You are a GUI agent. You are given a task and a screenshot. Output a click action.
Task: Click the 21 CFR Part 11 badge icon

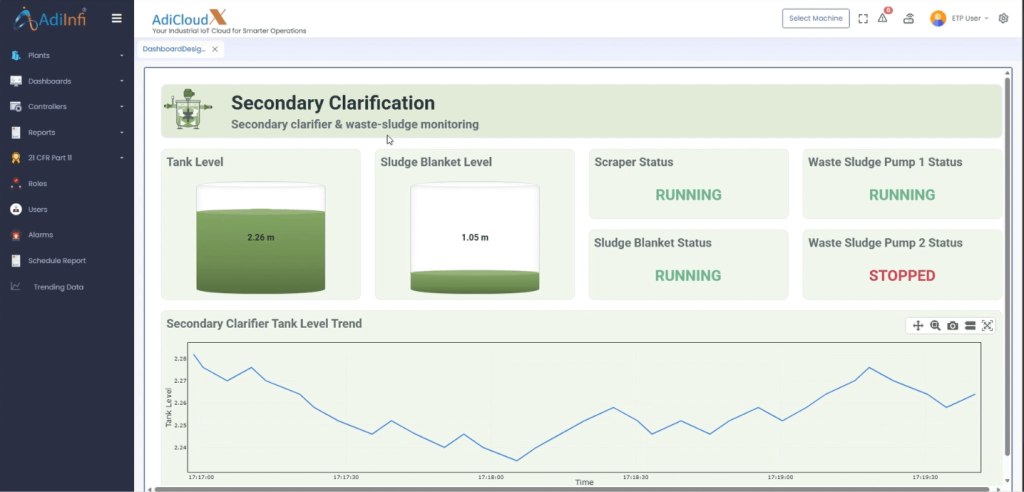16,158
